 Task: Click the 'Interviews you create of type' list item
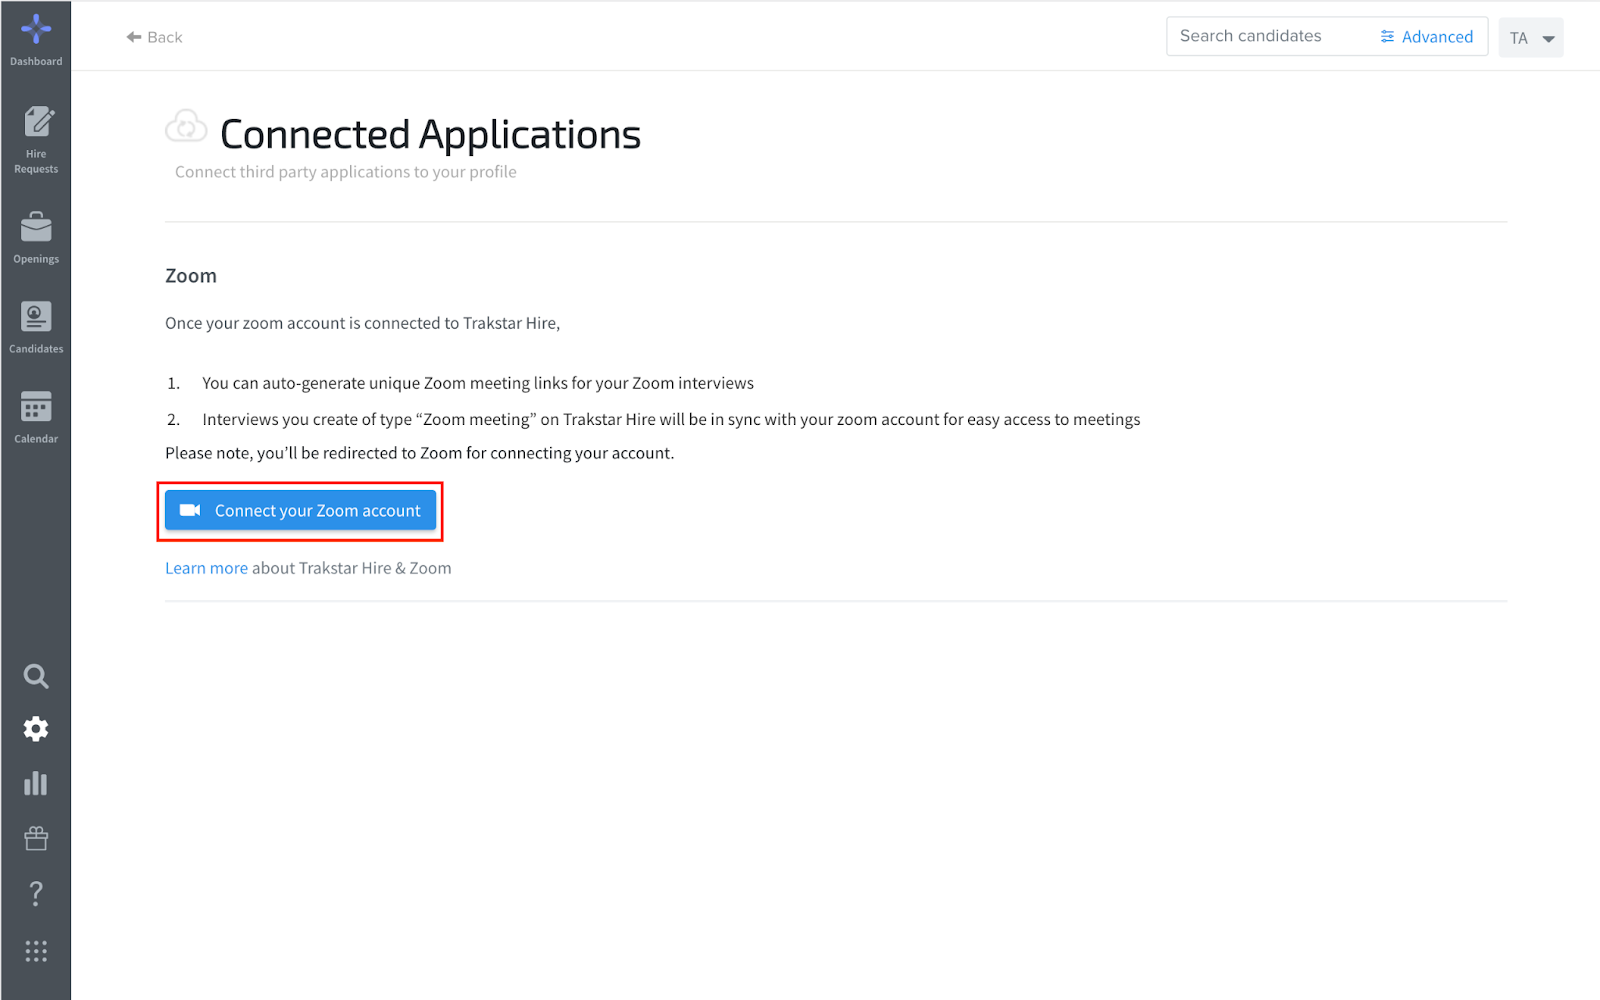(671, 420)
